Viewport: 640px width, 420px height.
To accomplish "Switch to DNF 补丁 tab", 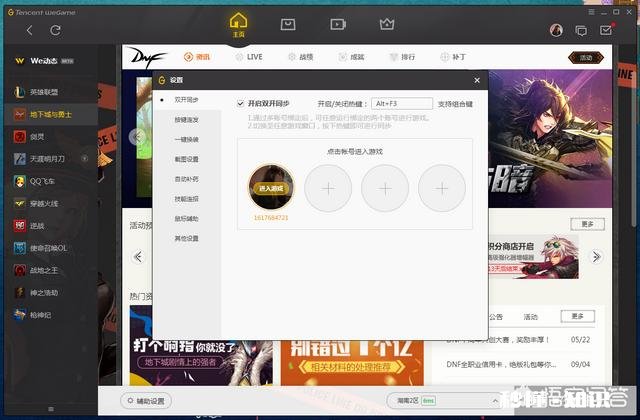I will [x=453, y=57].
